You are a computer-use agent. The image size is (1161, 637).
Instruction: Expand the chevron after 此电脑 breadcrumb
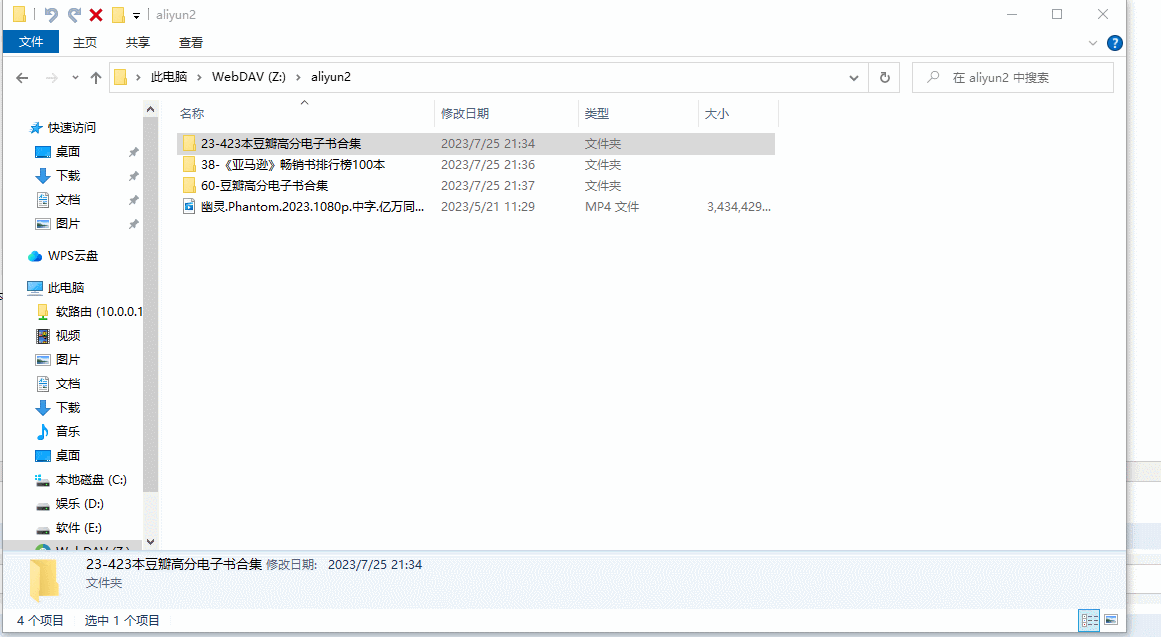[x=199, y=77]
